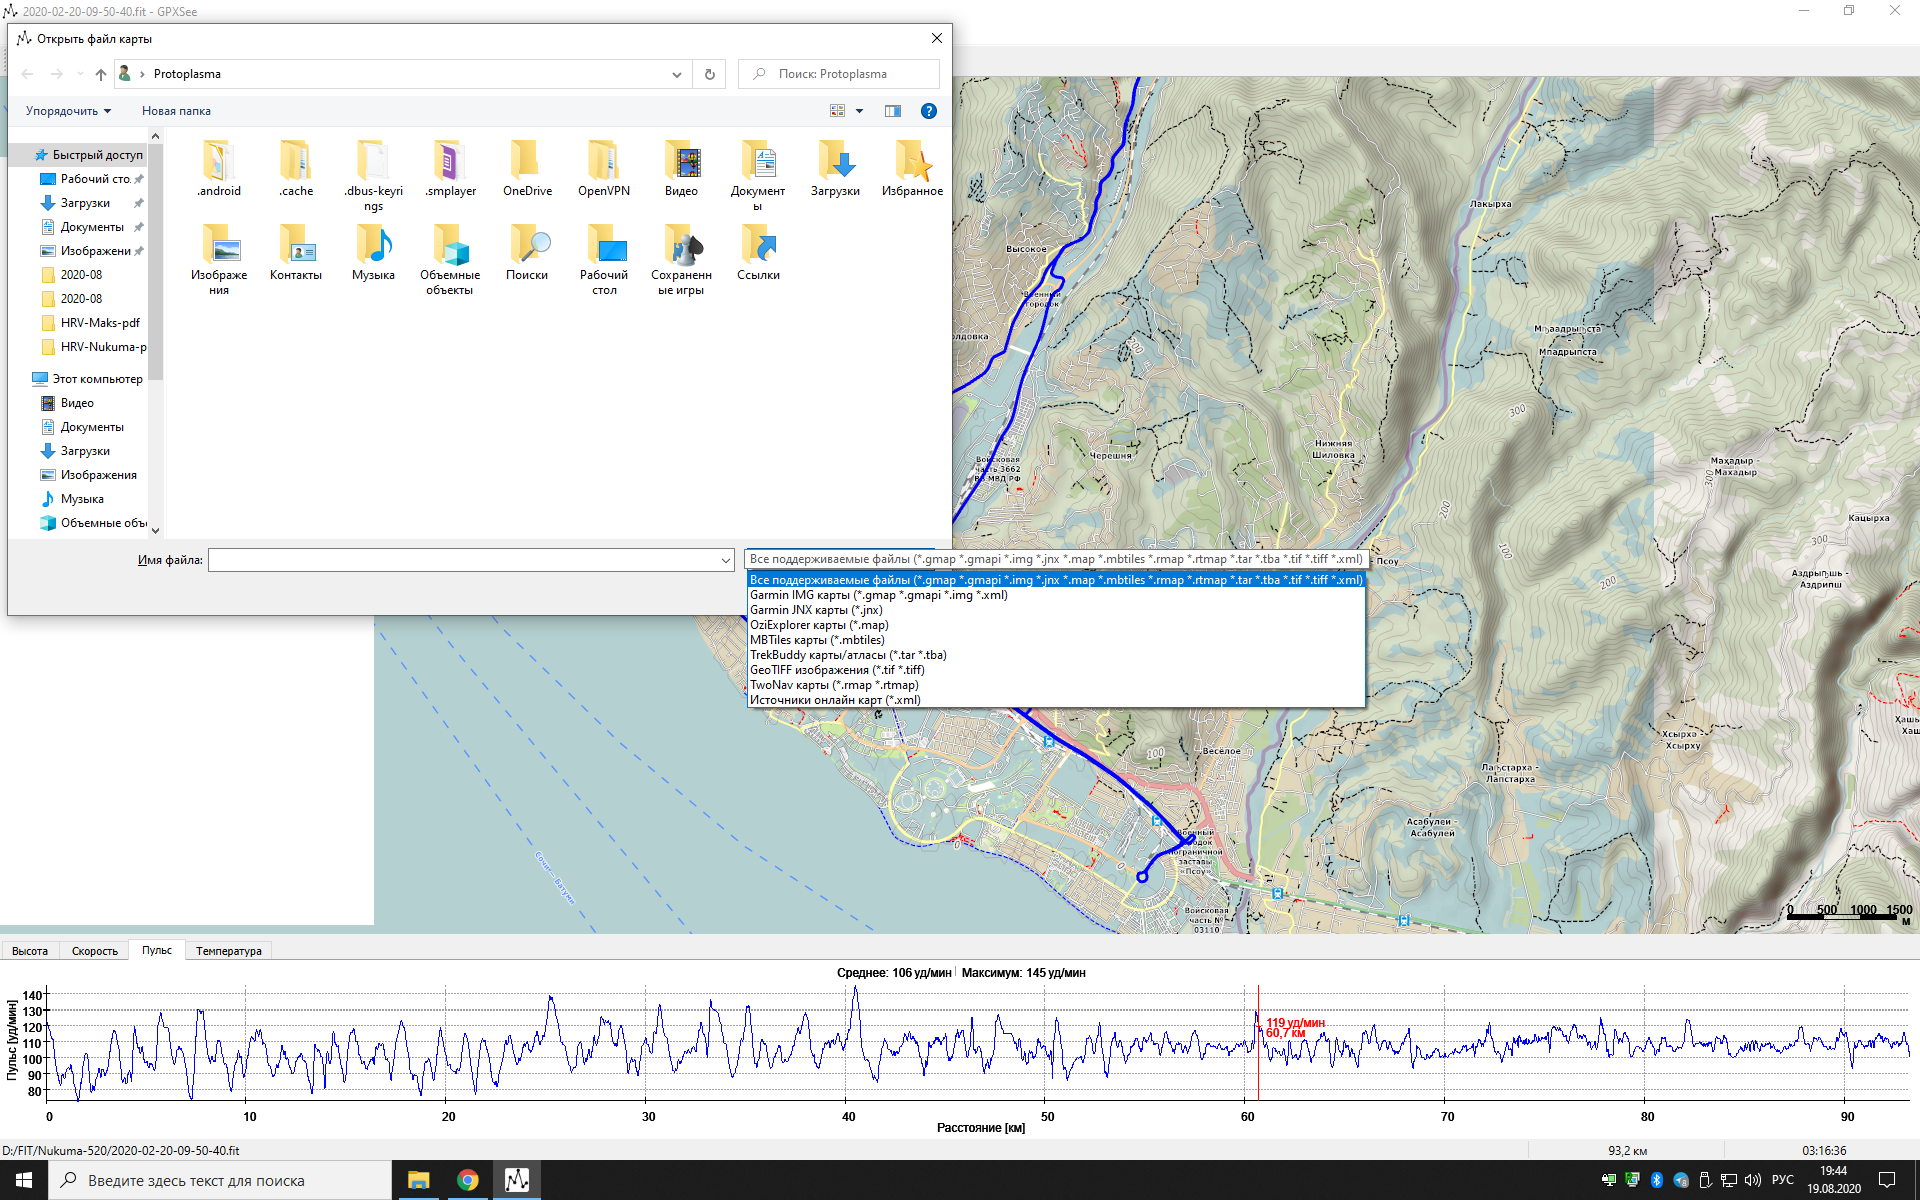Open the Ссылки folder
Viewport: 1920px width, 1200px height.
point(758,252)
